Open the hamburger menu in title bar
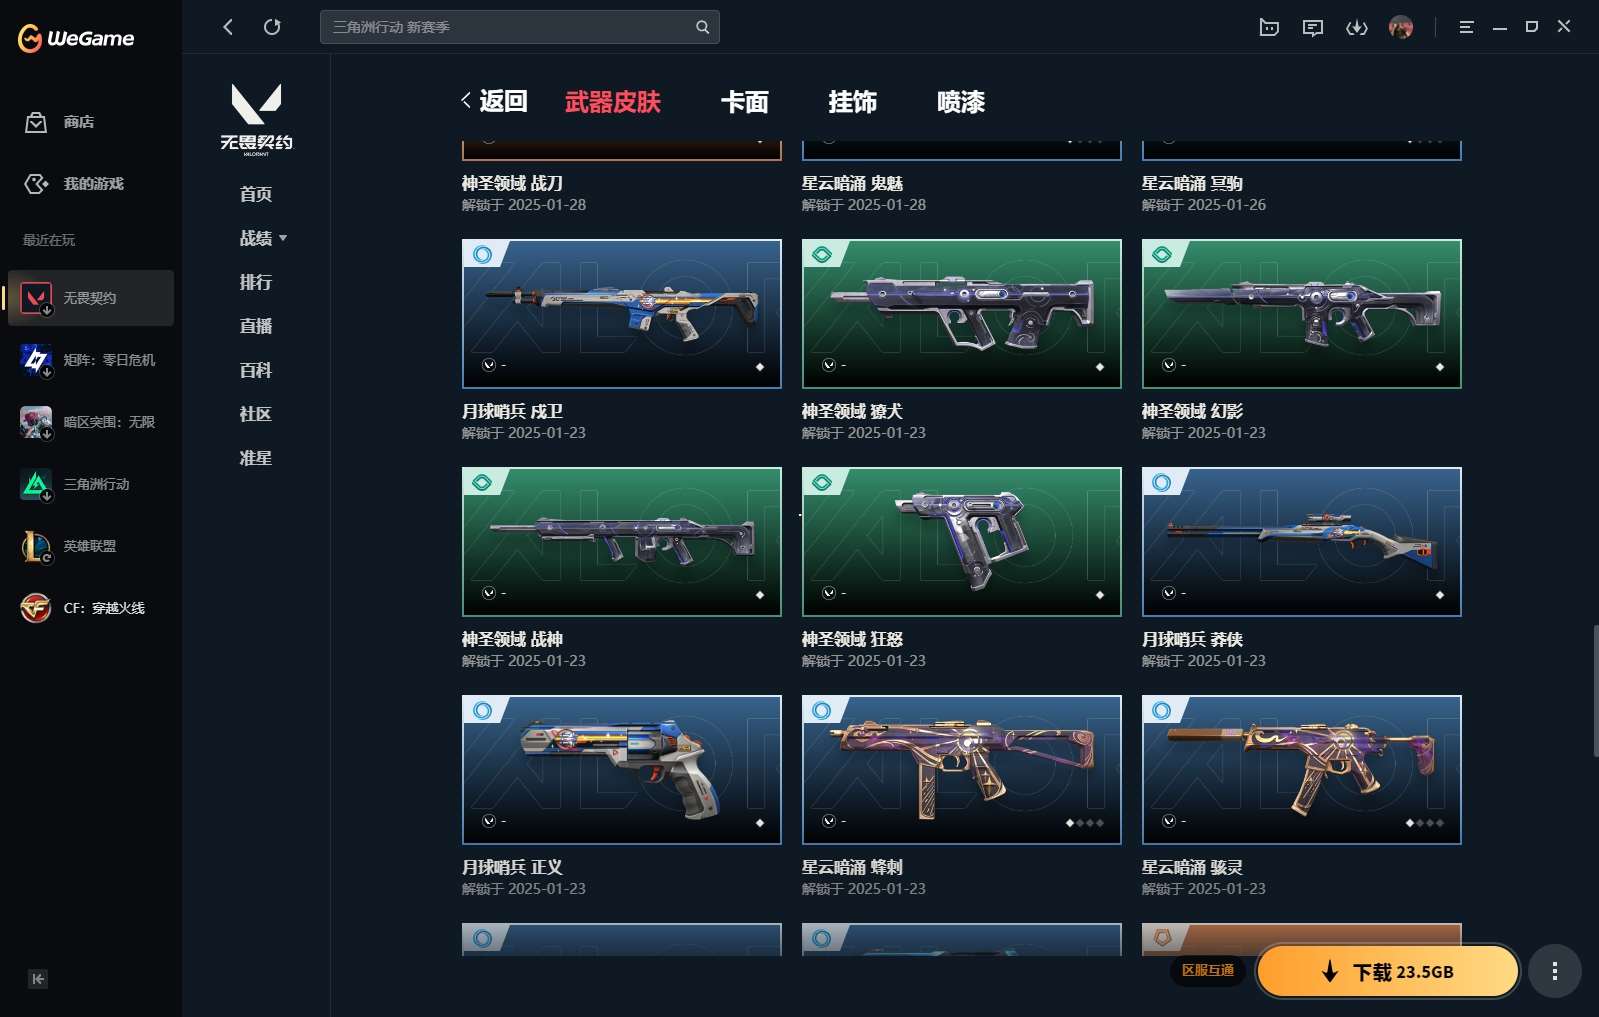 pos(1466,27)
